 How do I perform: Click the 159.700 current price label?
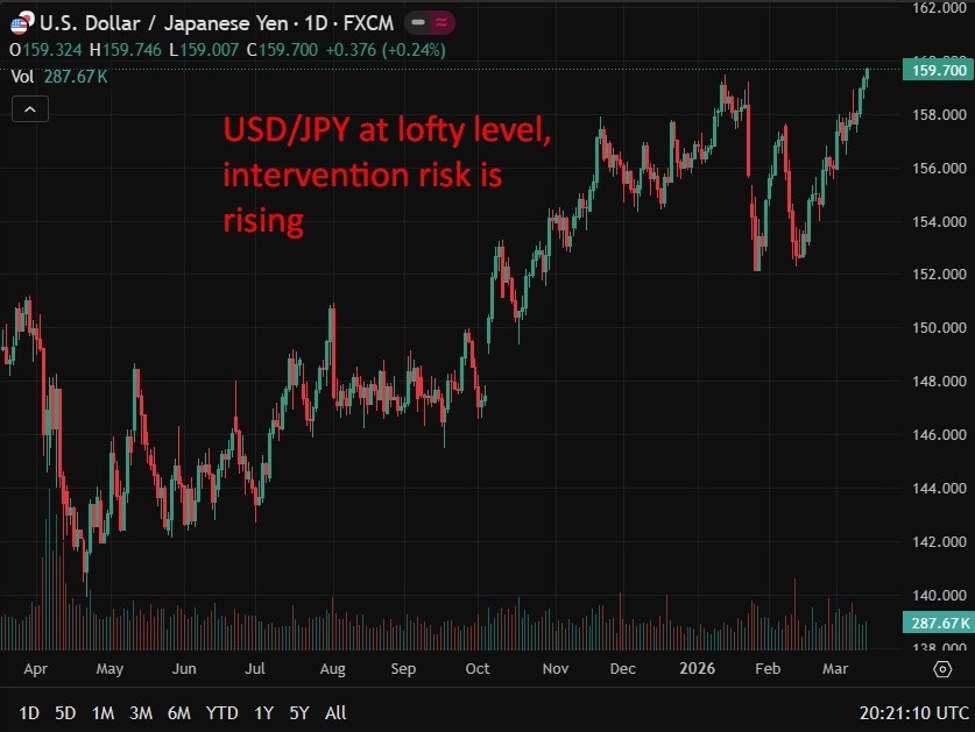[x=935, y=70]
